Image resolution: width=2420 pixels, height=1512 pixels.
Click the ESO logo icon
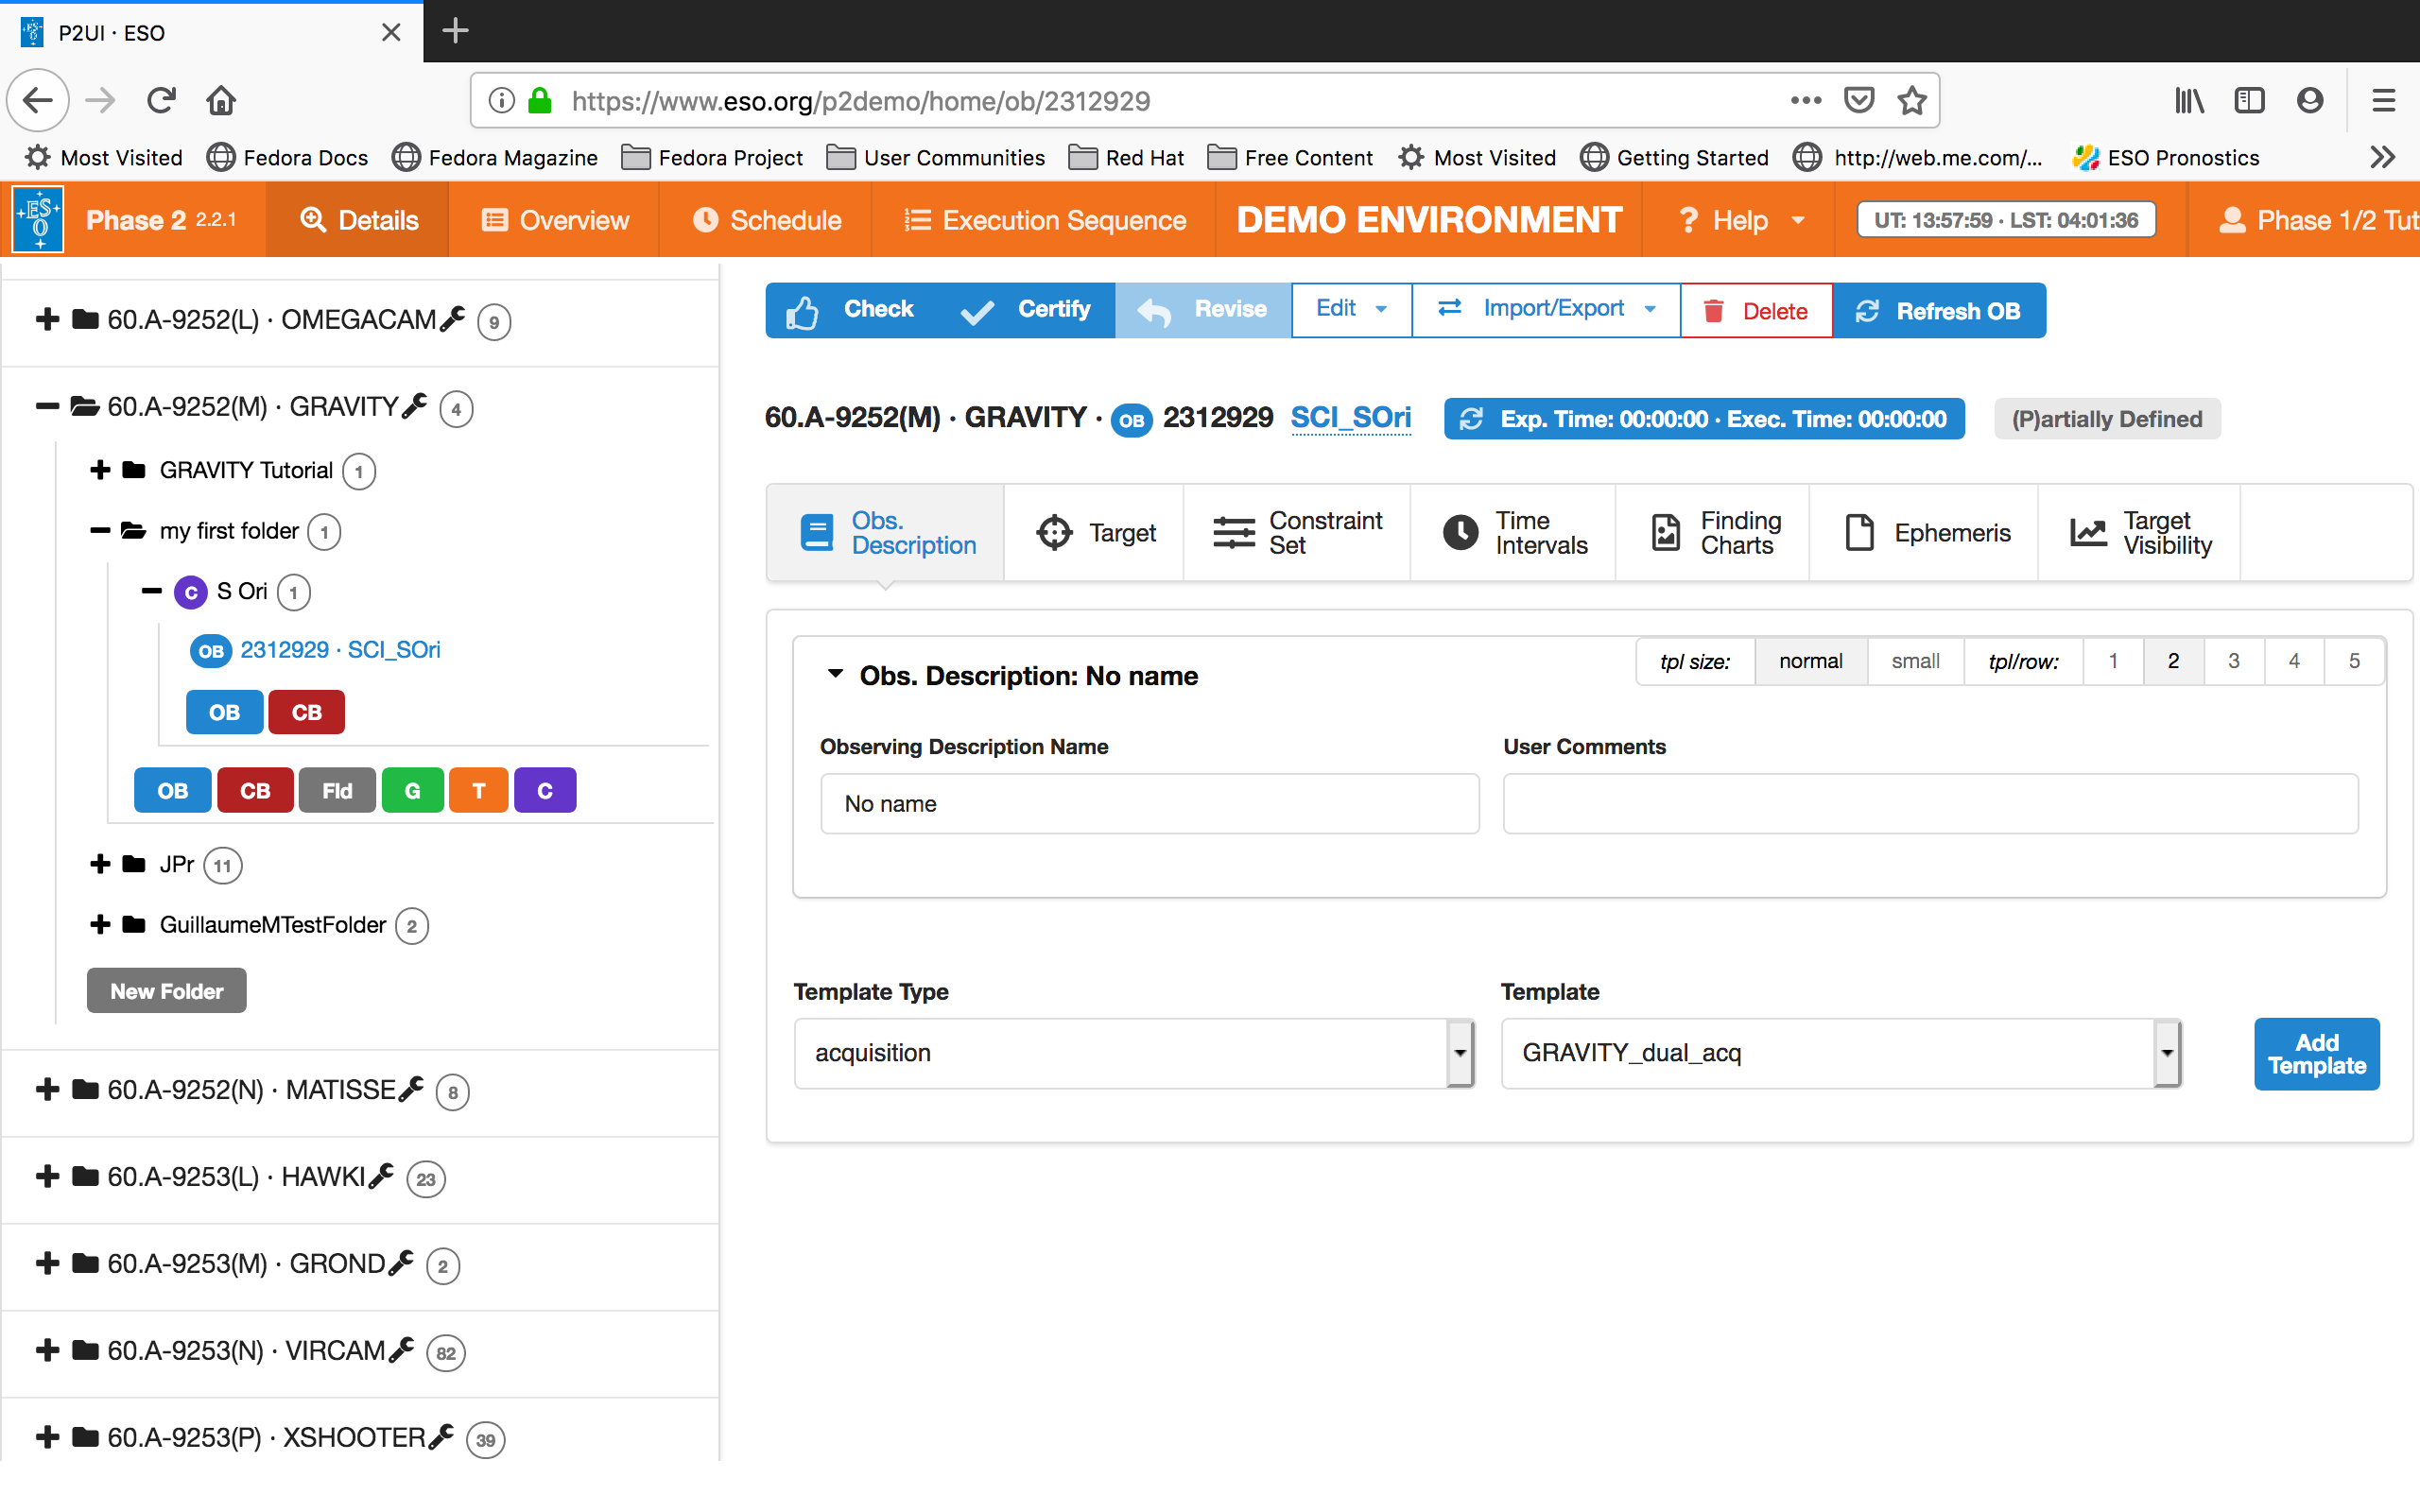[x=38, y=219]
